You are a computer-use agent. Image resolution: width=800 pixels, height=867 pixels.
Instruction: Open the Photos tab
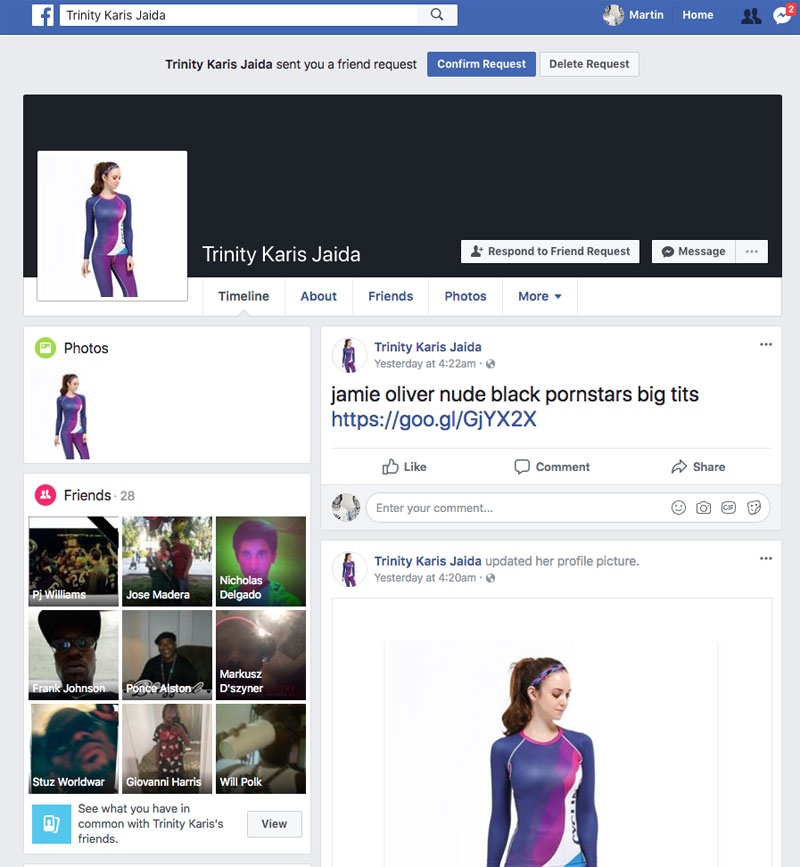click(x=465, y=296)
